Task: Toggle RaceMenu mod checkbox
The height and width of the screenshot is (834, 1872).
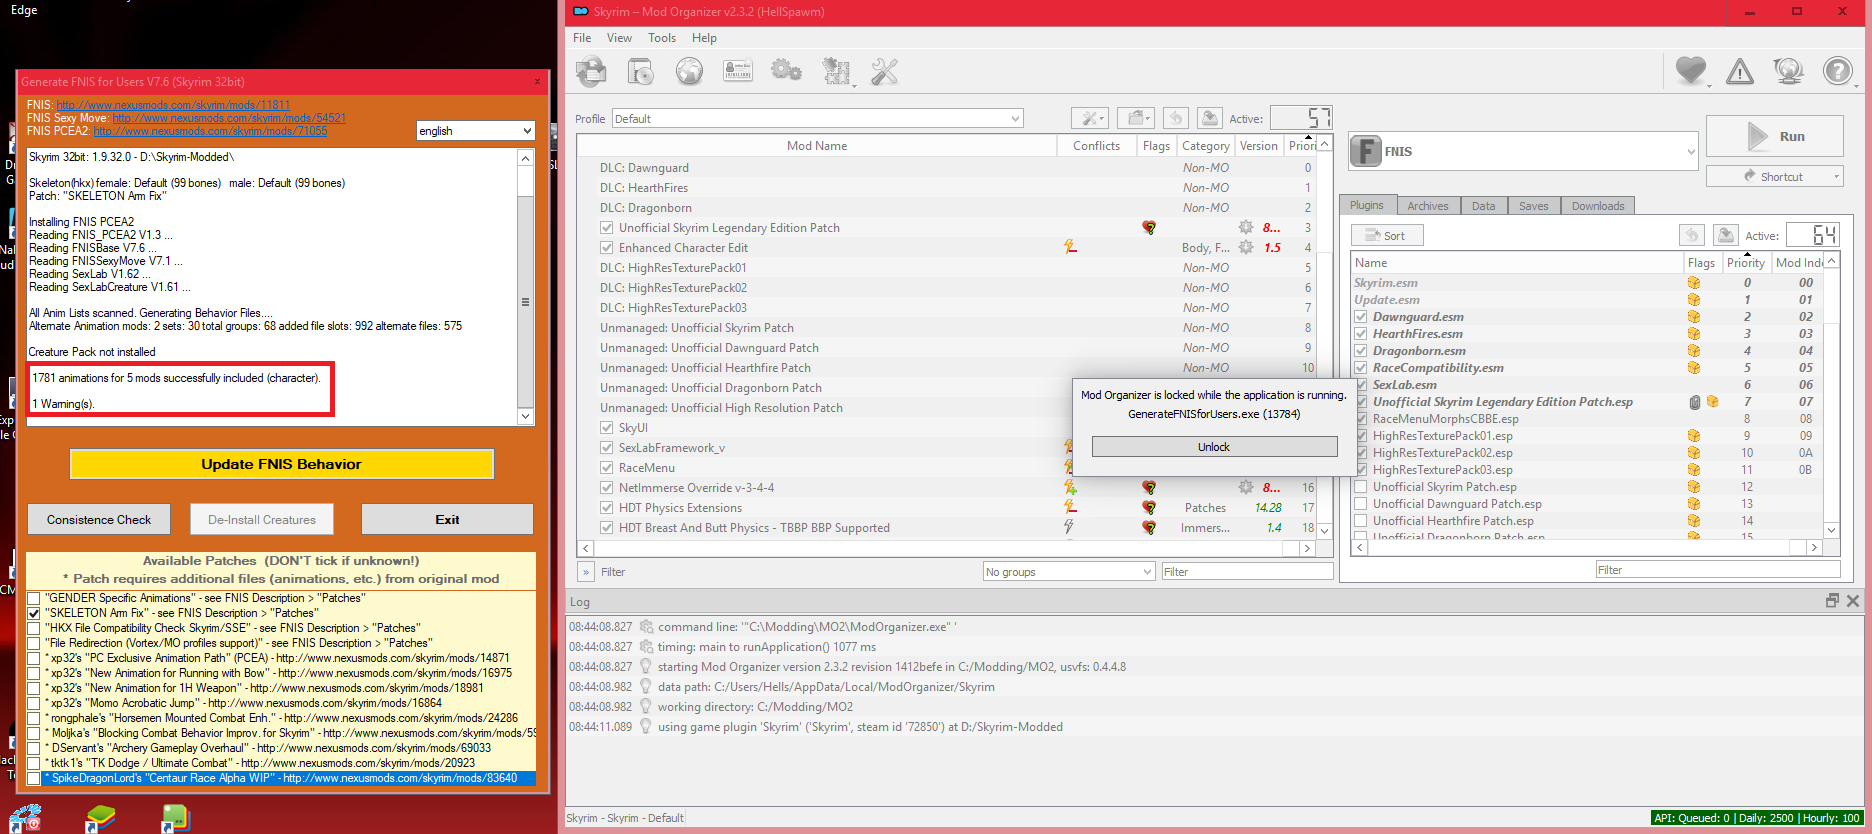Action: pos(606,468)
